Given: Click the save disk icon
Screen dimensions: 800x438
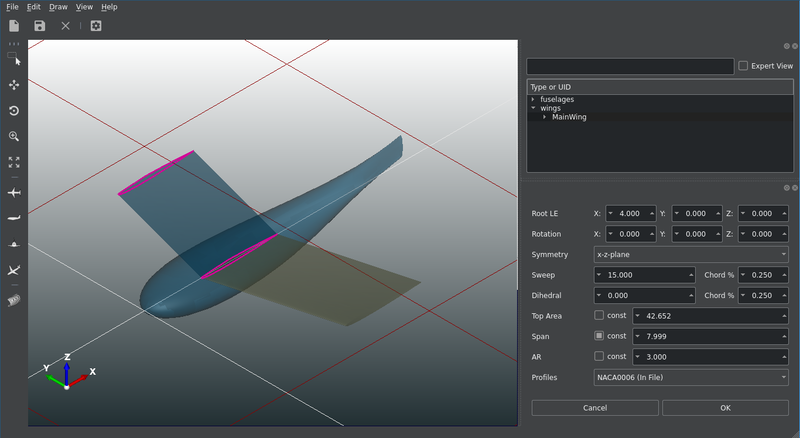Looking at the screenshot, I should coord(40,26).
